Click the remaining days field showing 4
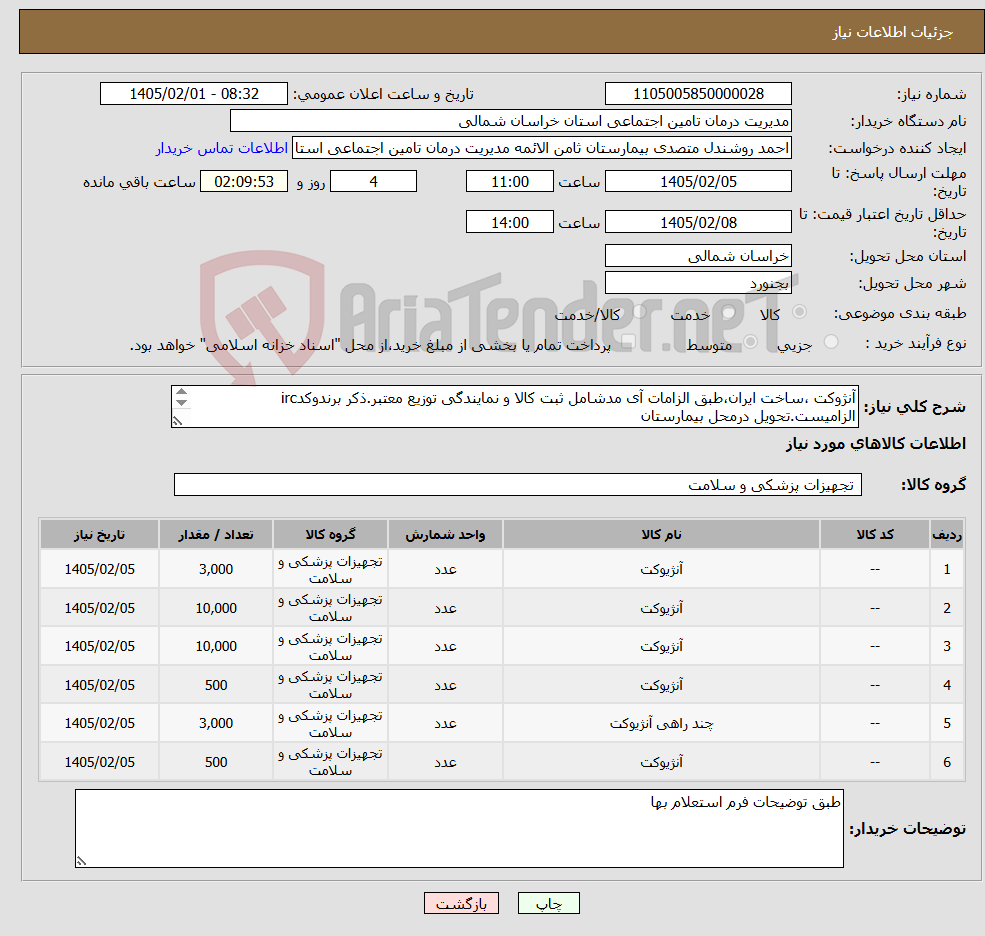The image size is (985, 936). (x=373, y=182)
